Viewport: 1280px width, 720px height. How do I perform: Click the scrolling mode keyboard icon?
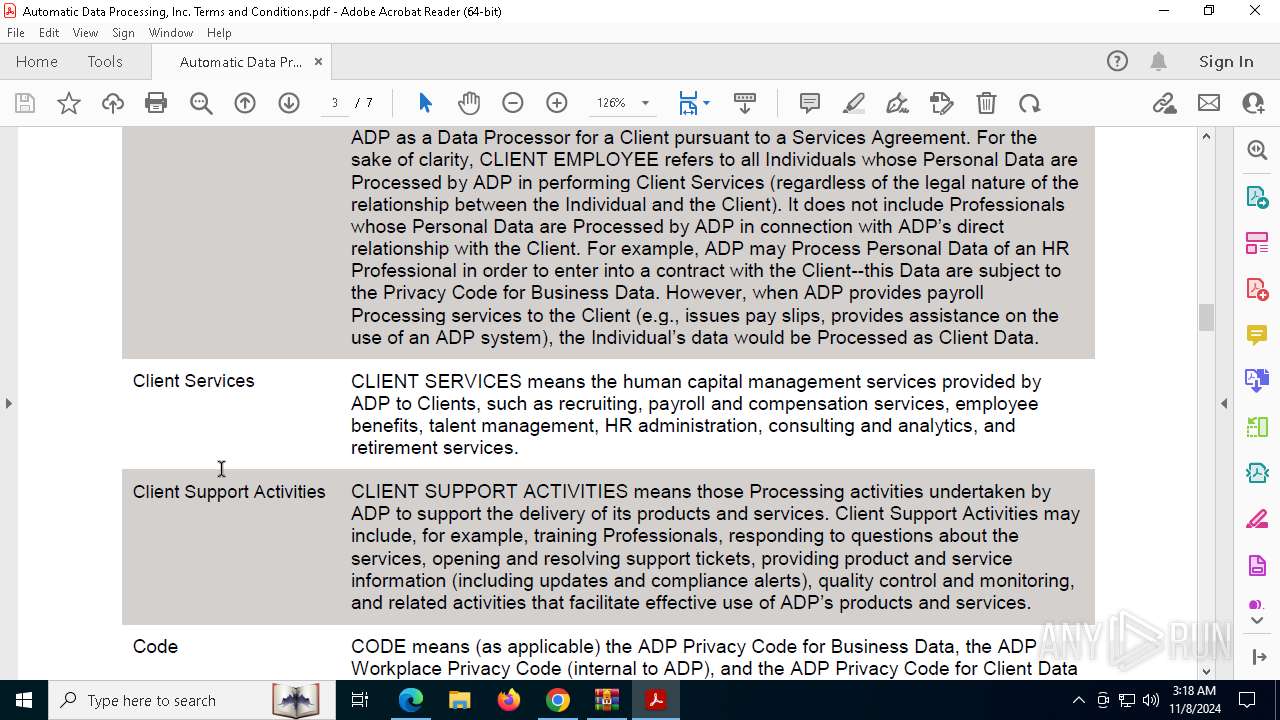point(745,103)
